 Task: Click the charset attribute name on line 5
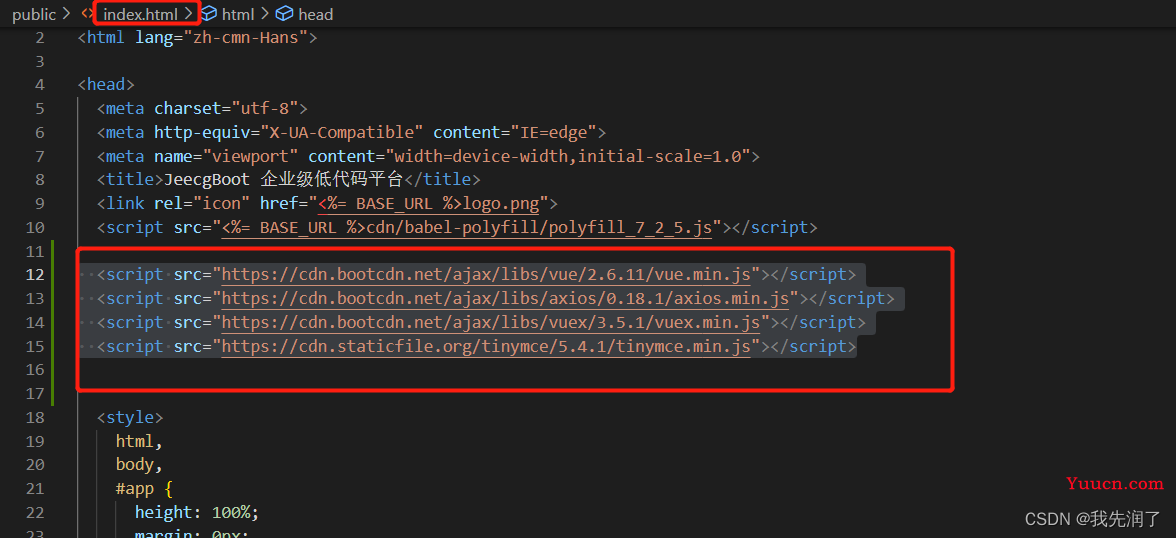[x=188, y=109]
